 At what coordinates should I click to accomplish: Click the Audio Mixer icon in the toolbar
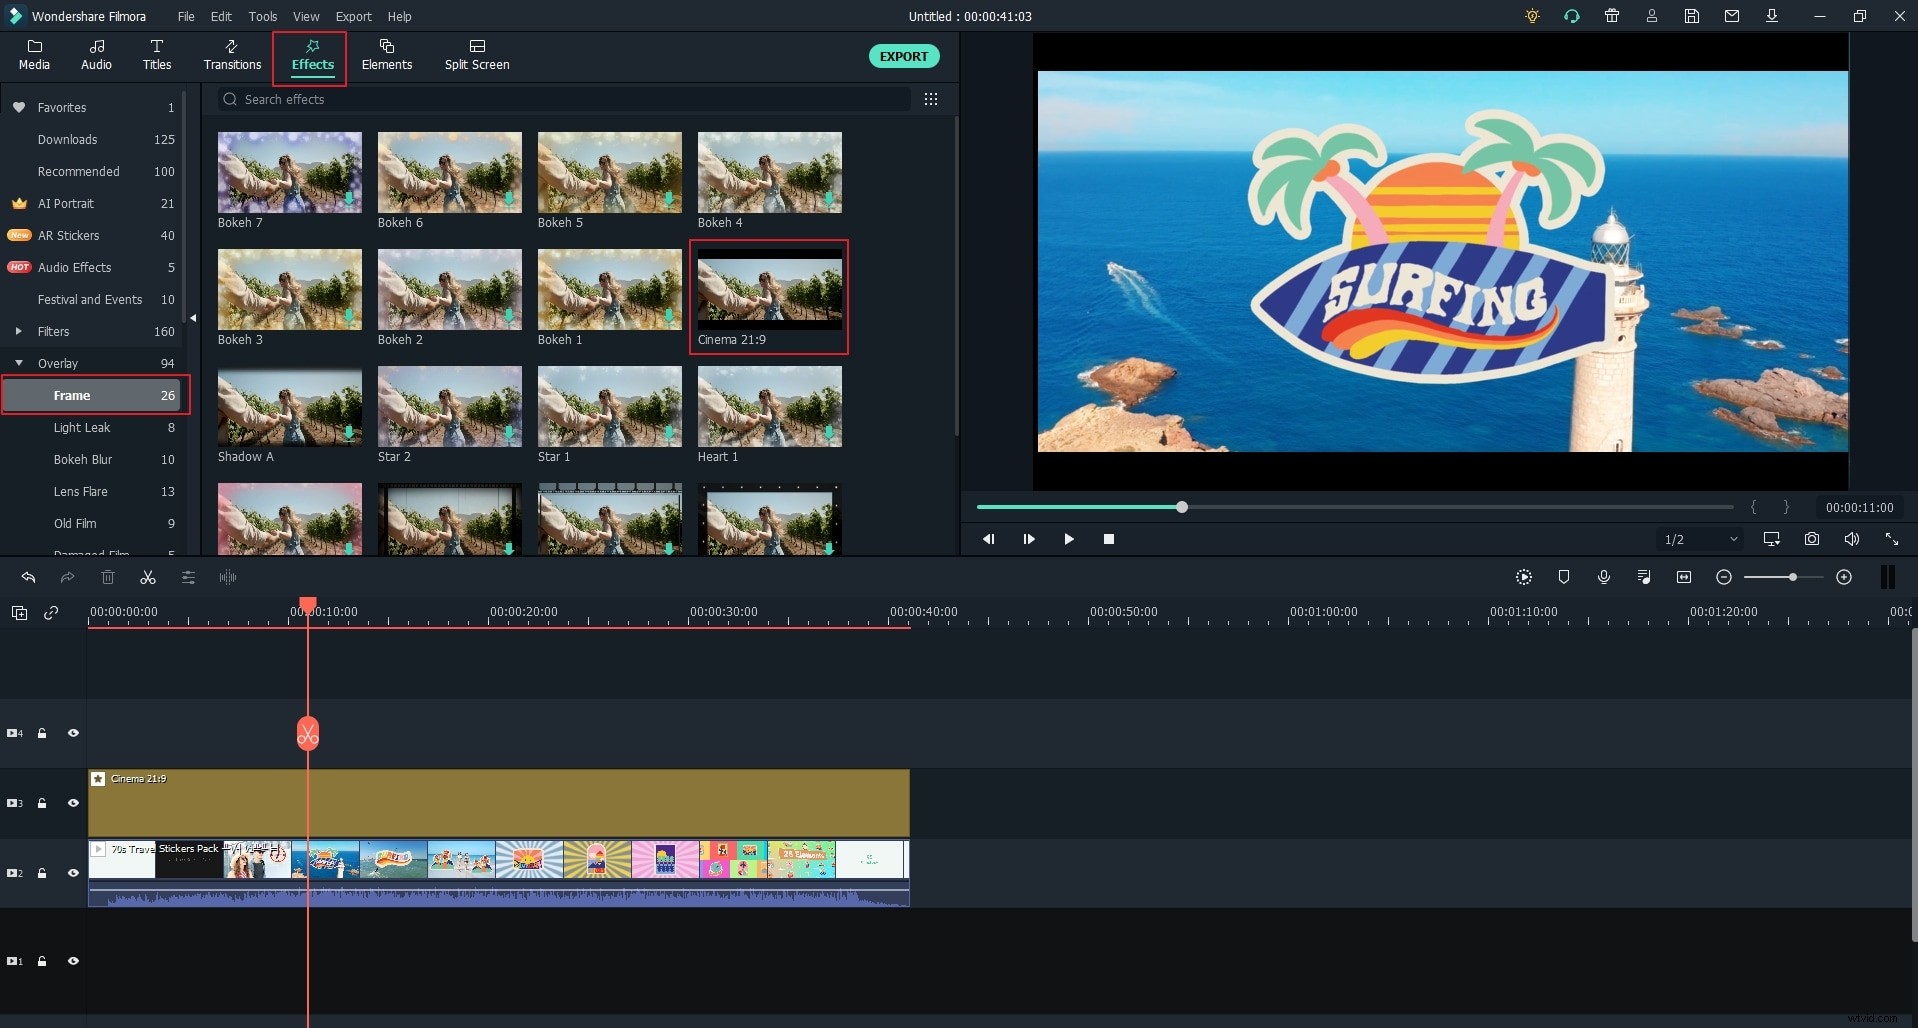pos(1644,577)
